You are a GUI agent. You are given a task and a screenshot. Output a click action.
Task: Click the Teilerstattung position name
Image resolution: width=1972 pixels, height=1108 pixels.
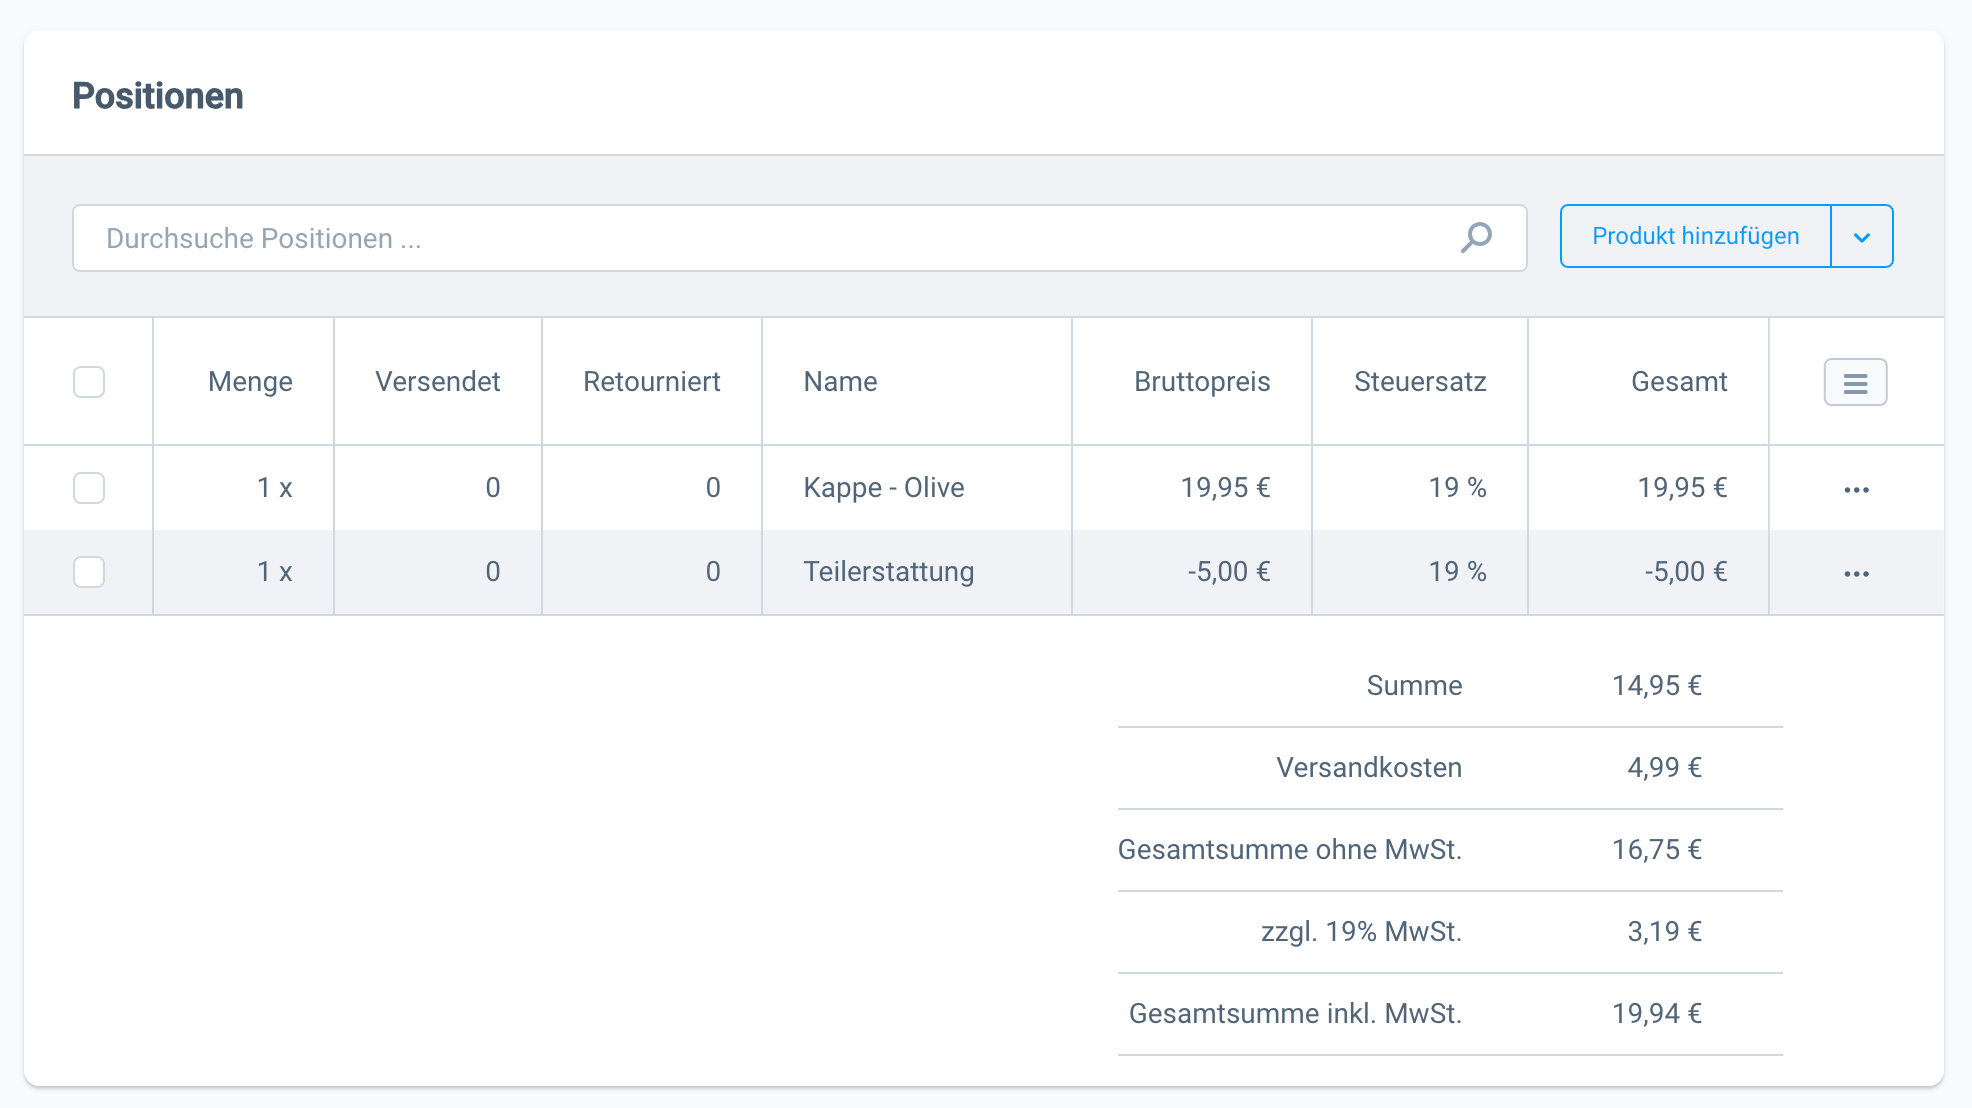coord(888,572)
